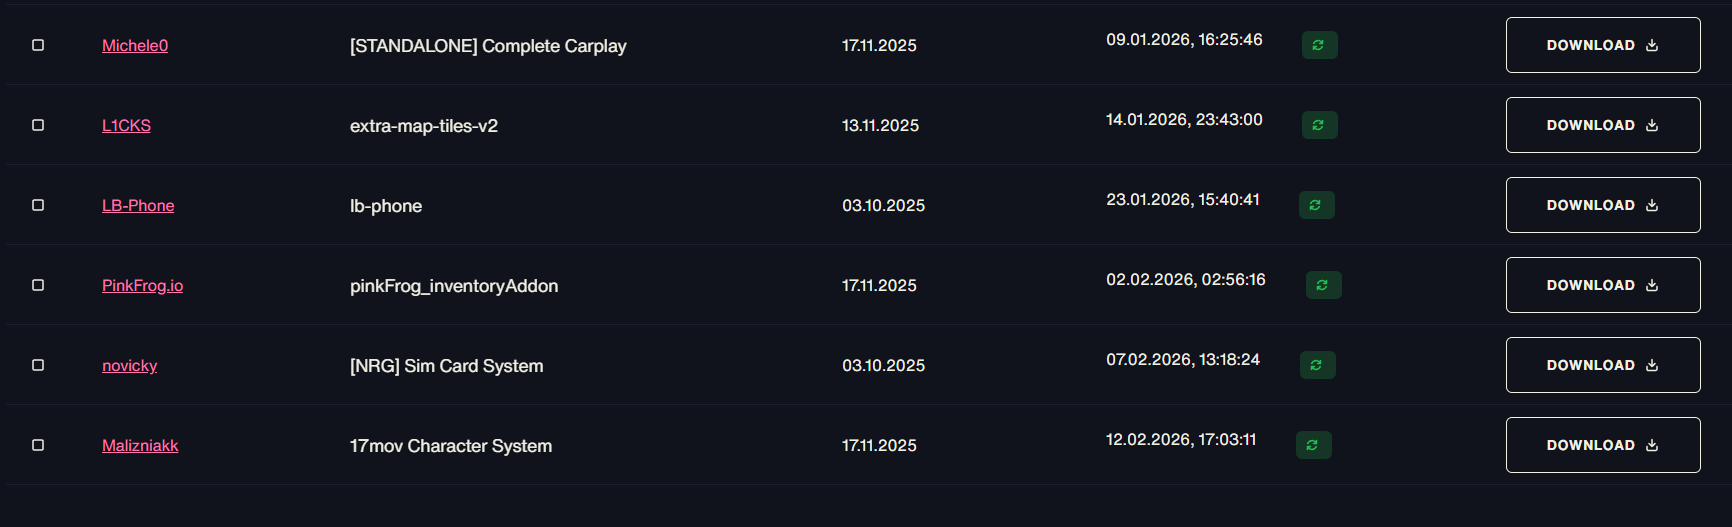The image size is (1732, 527).
Task: Toggle checkbox for PinkFrog.io row
Action: tap(38, 285)
